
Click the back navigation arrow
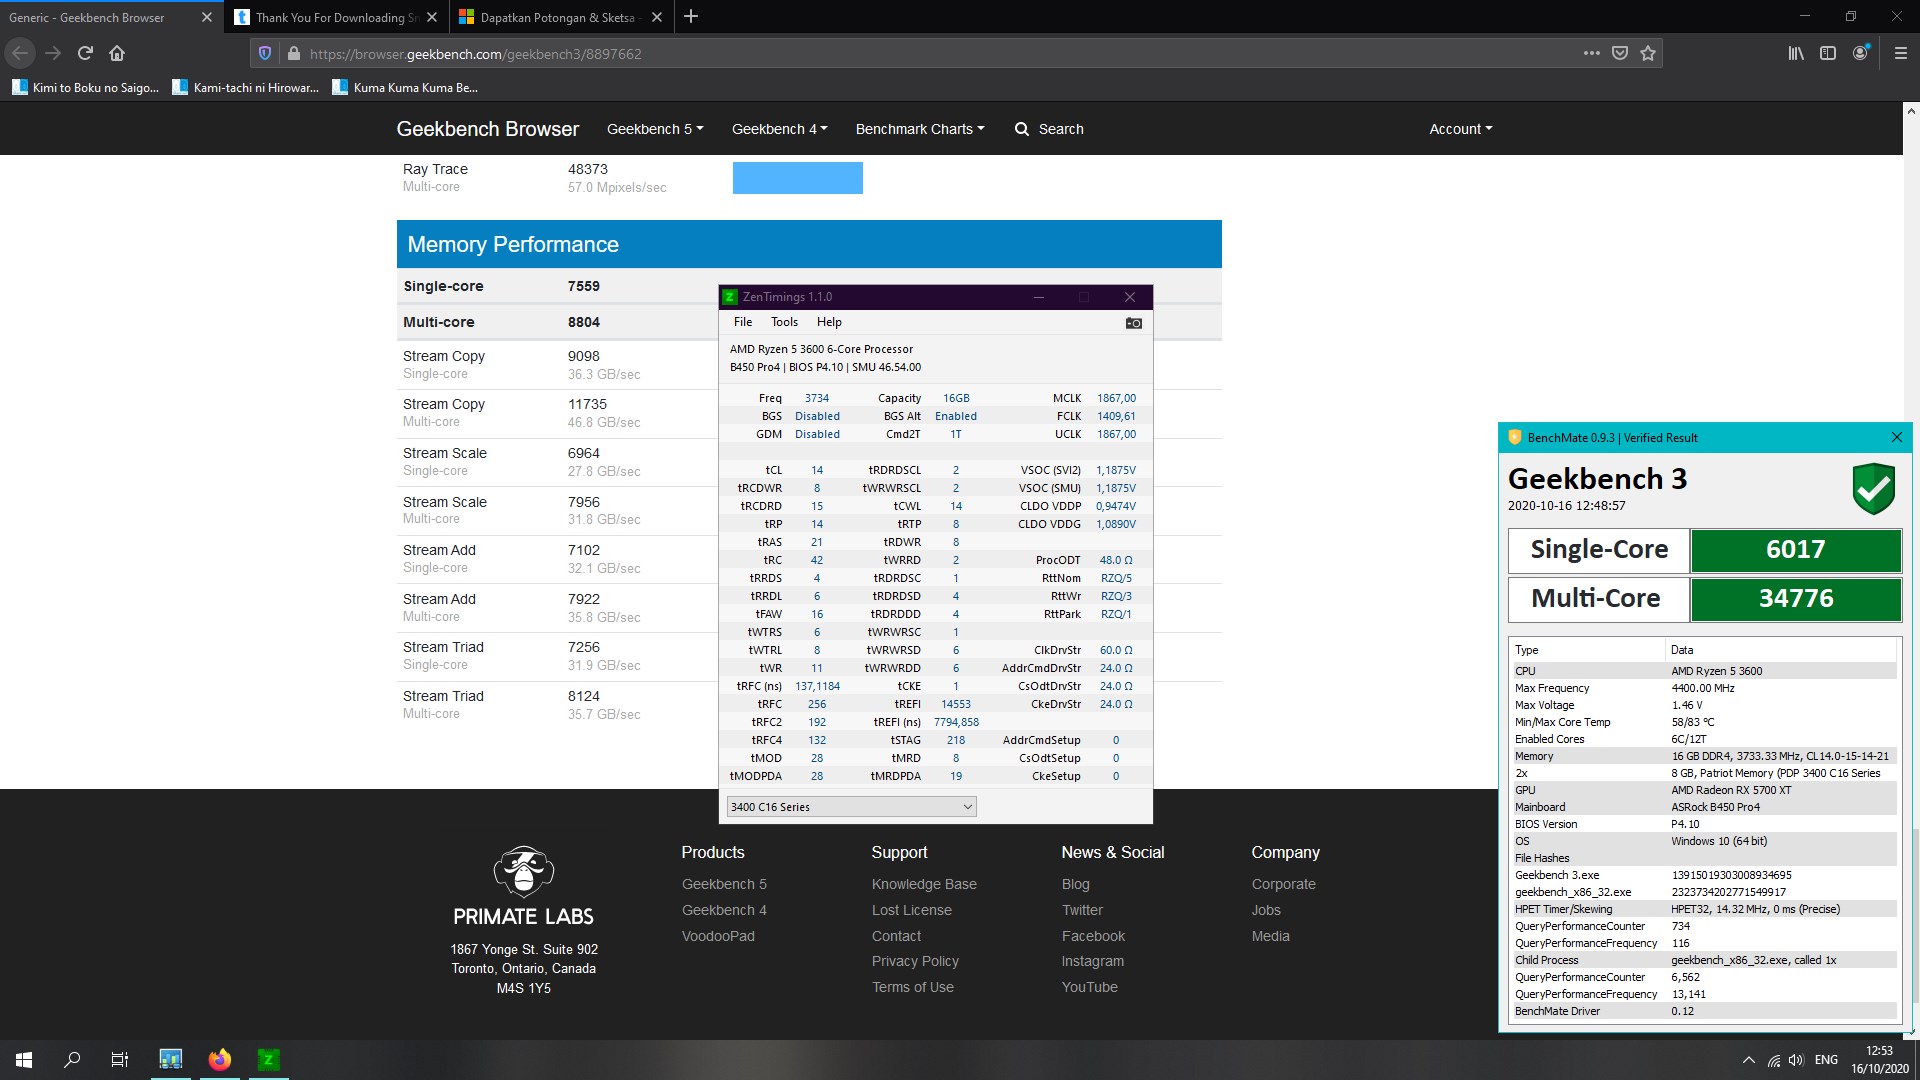[20, 53]
